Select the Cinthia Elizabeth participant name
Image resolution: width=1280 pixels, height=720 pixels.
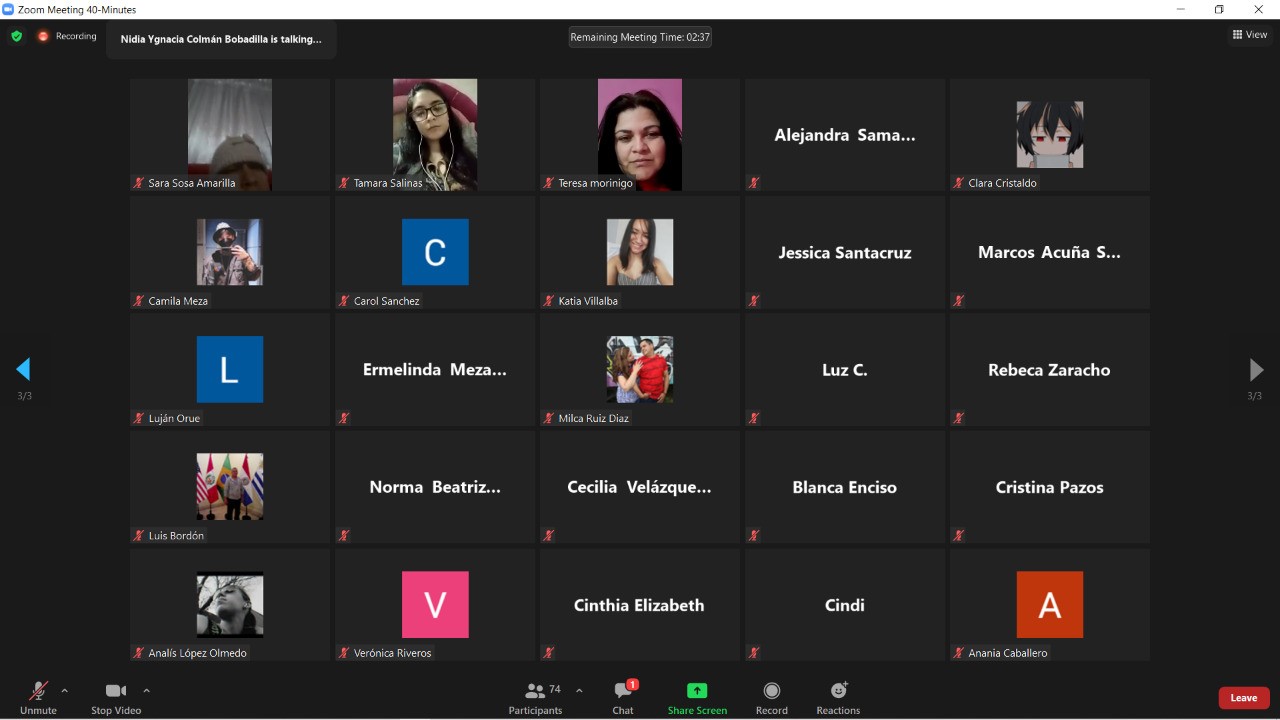pyautogui.click(x=640, y=605)
